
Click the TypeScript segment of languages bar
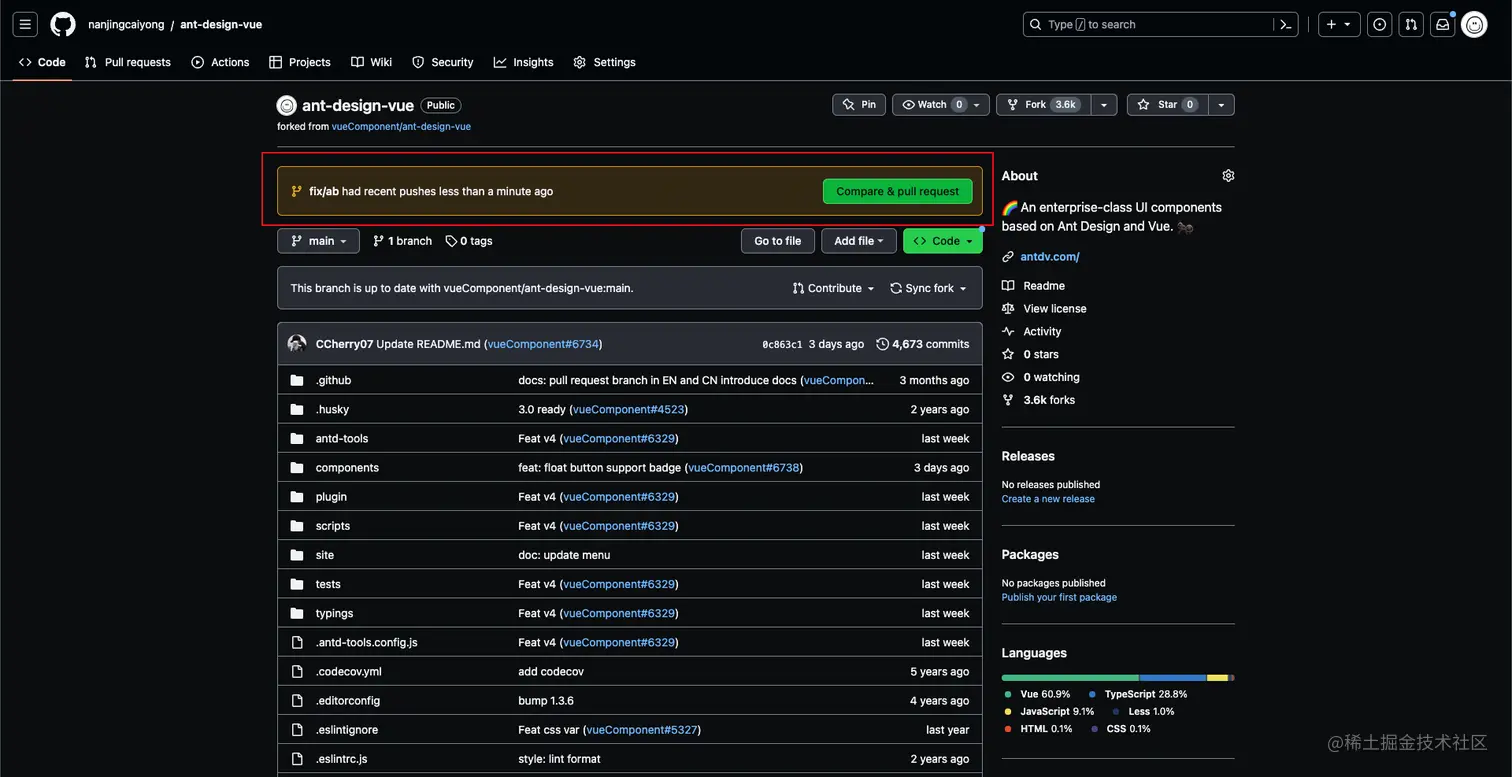coord(1173,678)
